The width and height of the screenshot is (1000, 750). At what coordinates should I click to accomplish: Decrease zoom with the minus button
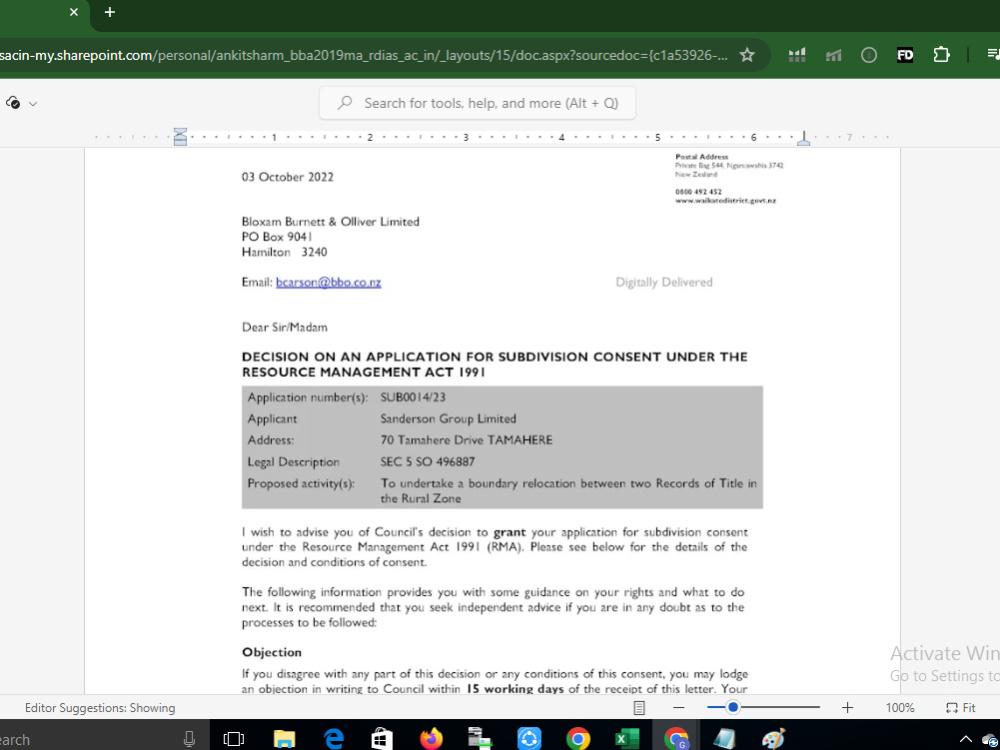point(679,707)
